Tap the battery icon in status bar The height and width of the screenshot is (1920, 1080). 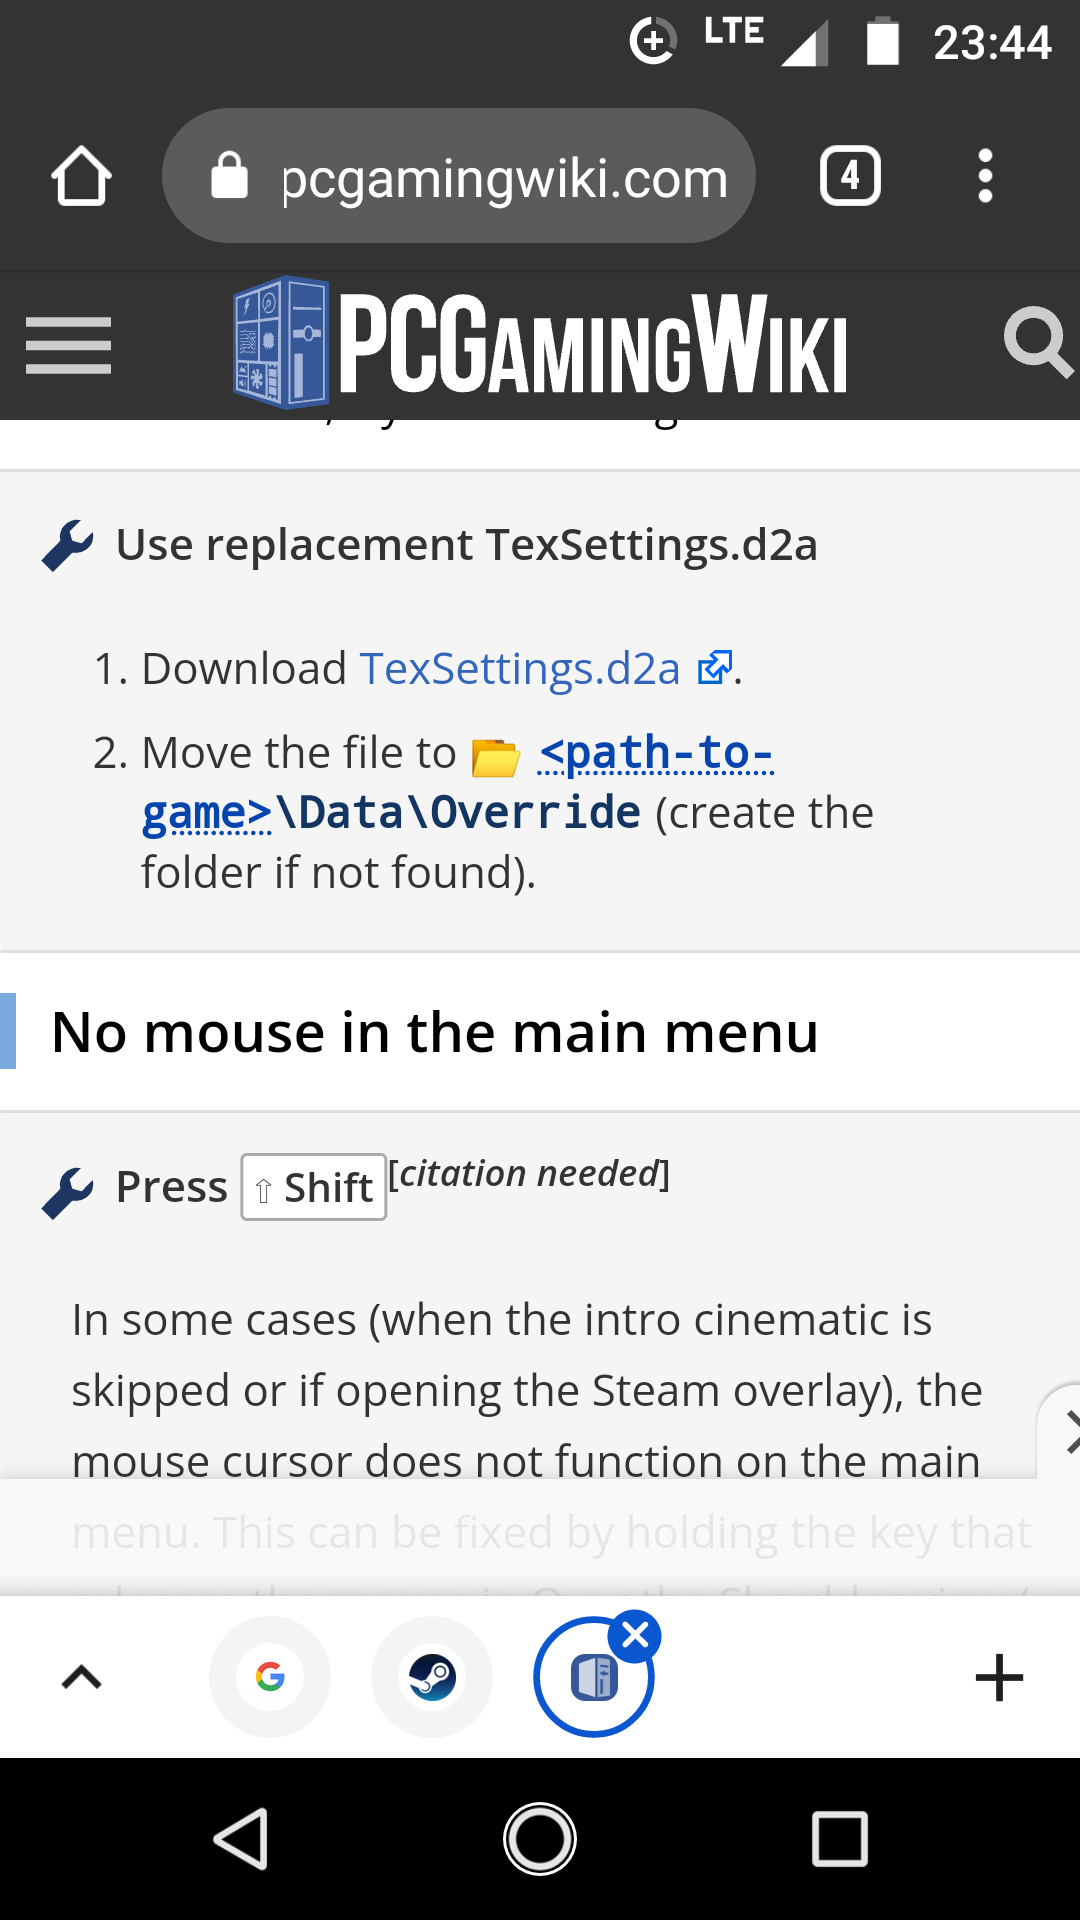point(882,41)
